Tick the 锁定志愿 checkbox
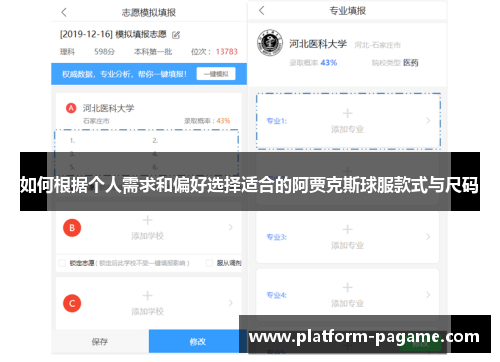 click(62, 263)
